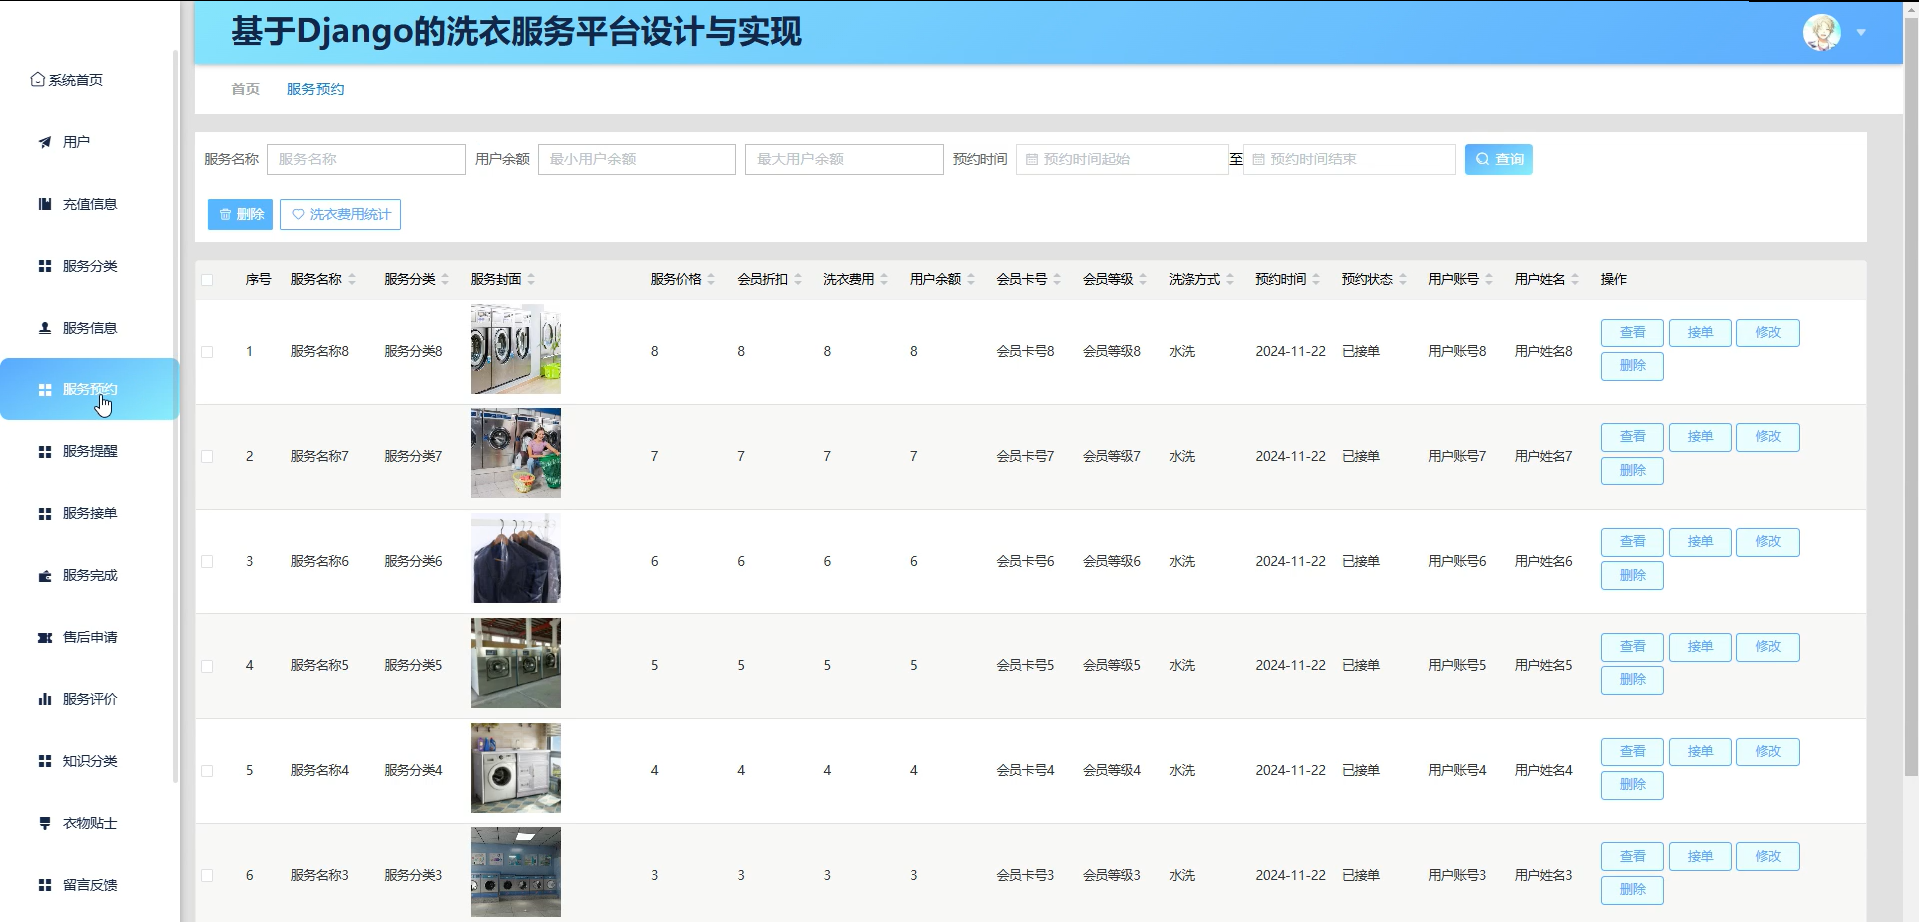Click 接单 for 服务名称4 row

click(x=1700, y=752)
